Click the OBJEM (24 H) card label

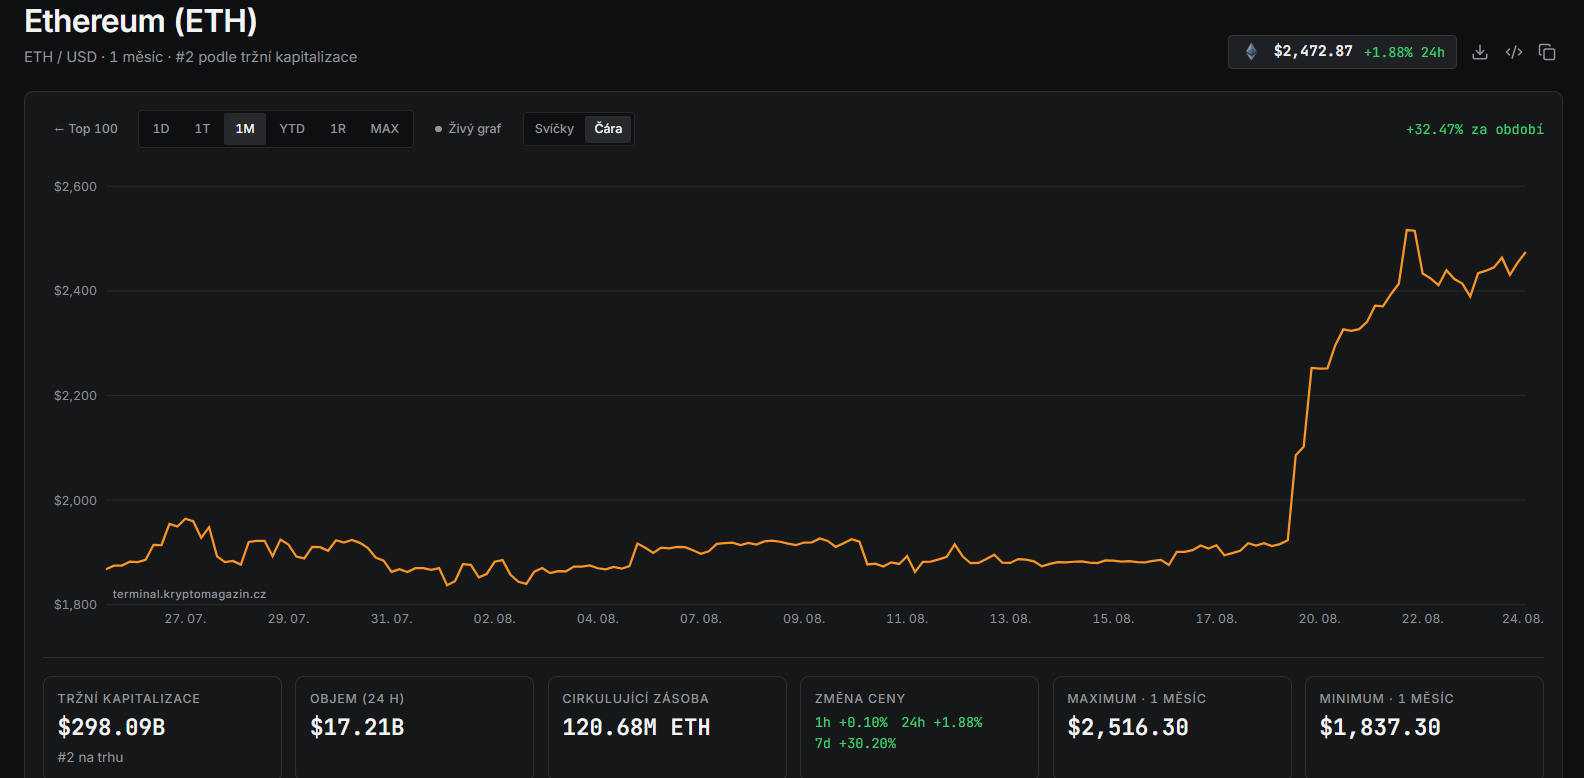pyautogui.click(x=357, y=699)
